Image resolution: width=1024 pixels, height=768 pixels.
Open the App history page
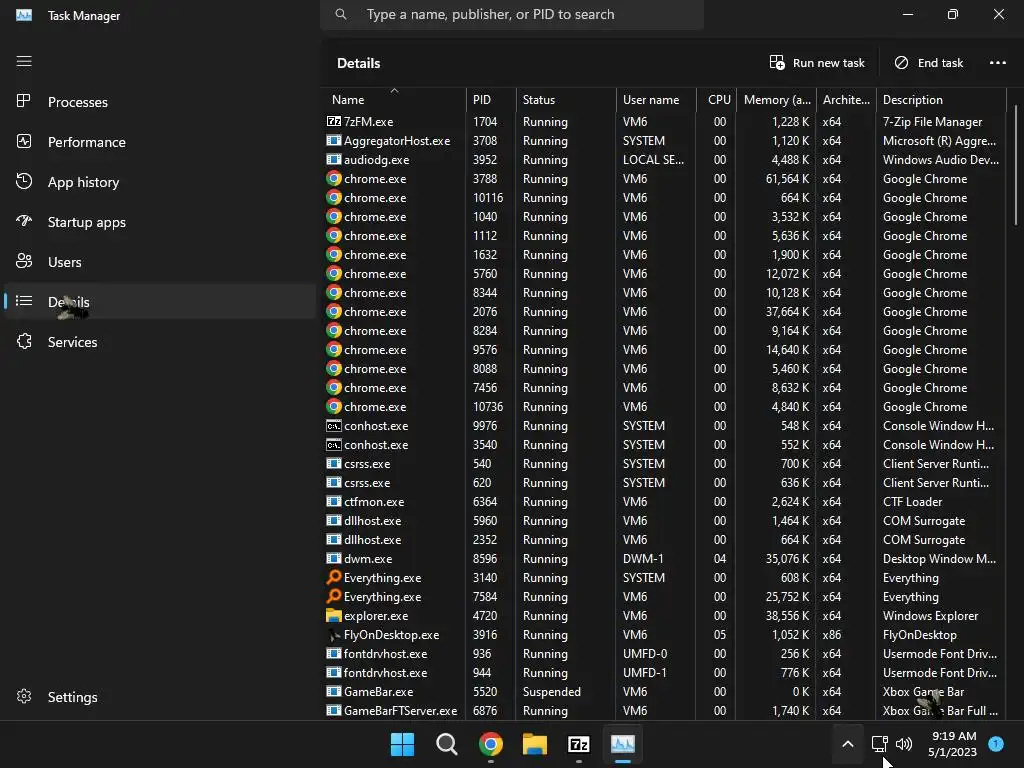[160, 182]
